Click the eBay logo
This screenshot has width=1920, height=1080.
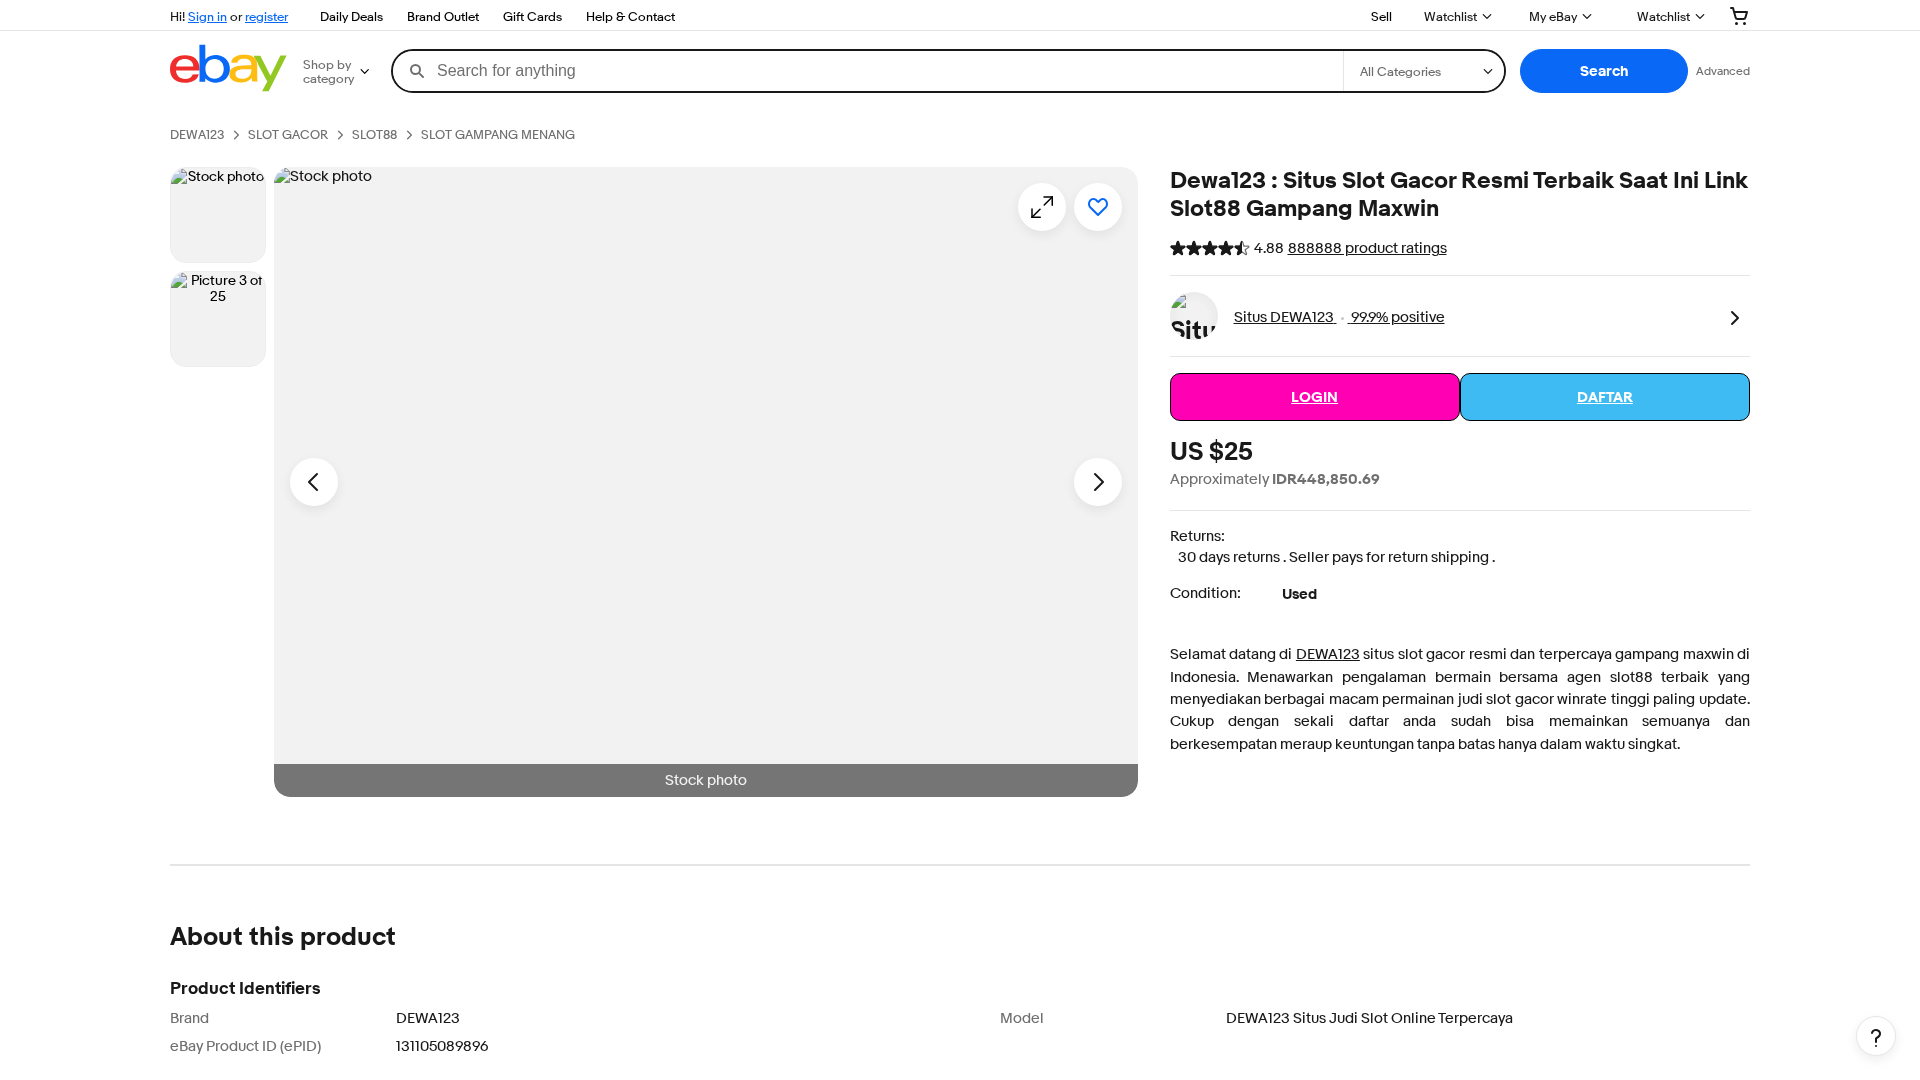[x=228, y=68]
